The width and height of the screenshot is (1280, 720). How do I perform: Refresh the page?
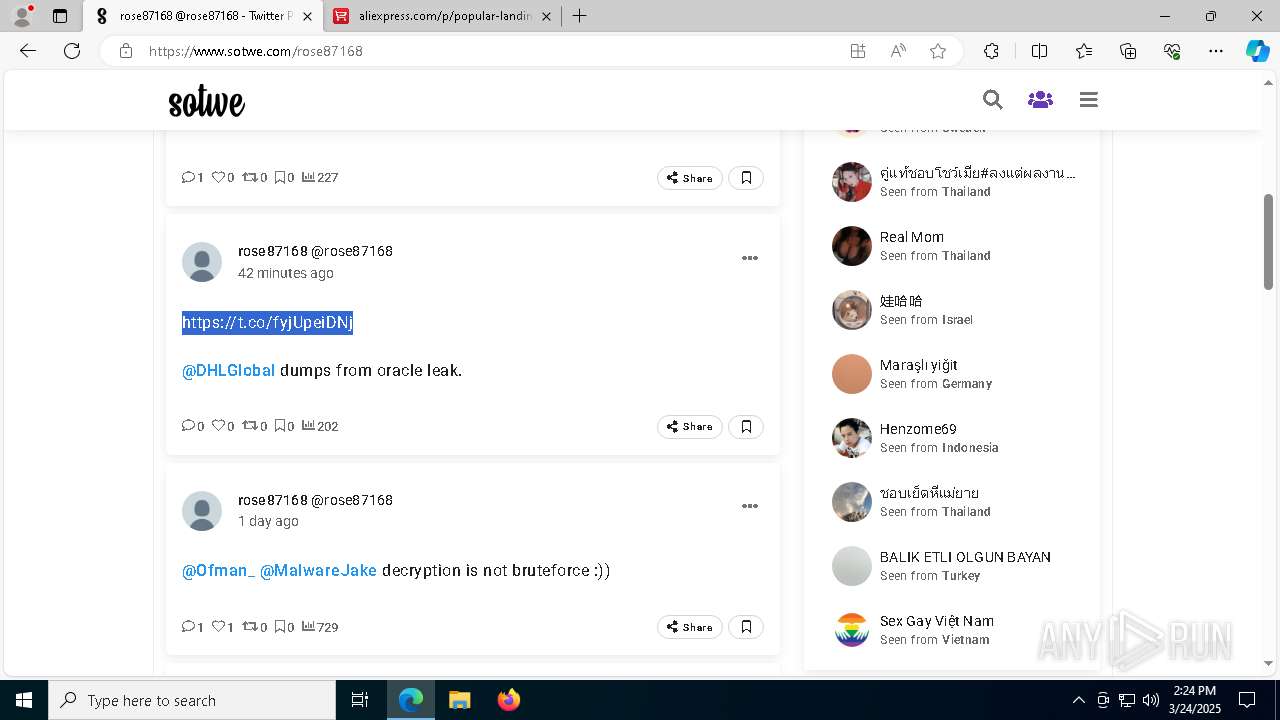72,51
